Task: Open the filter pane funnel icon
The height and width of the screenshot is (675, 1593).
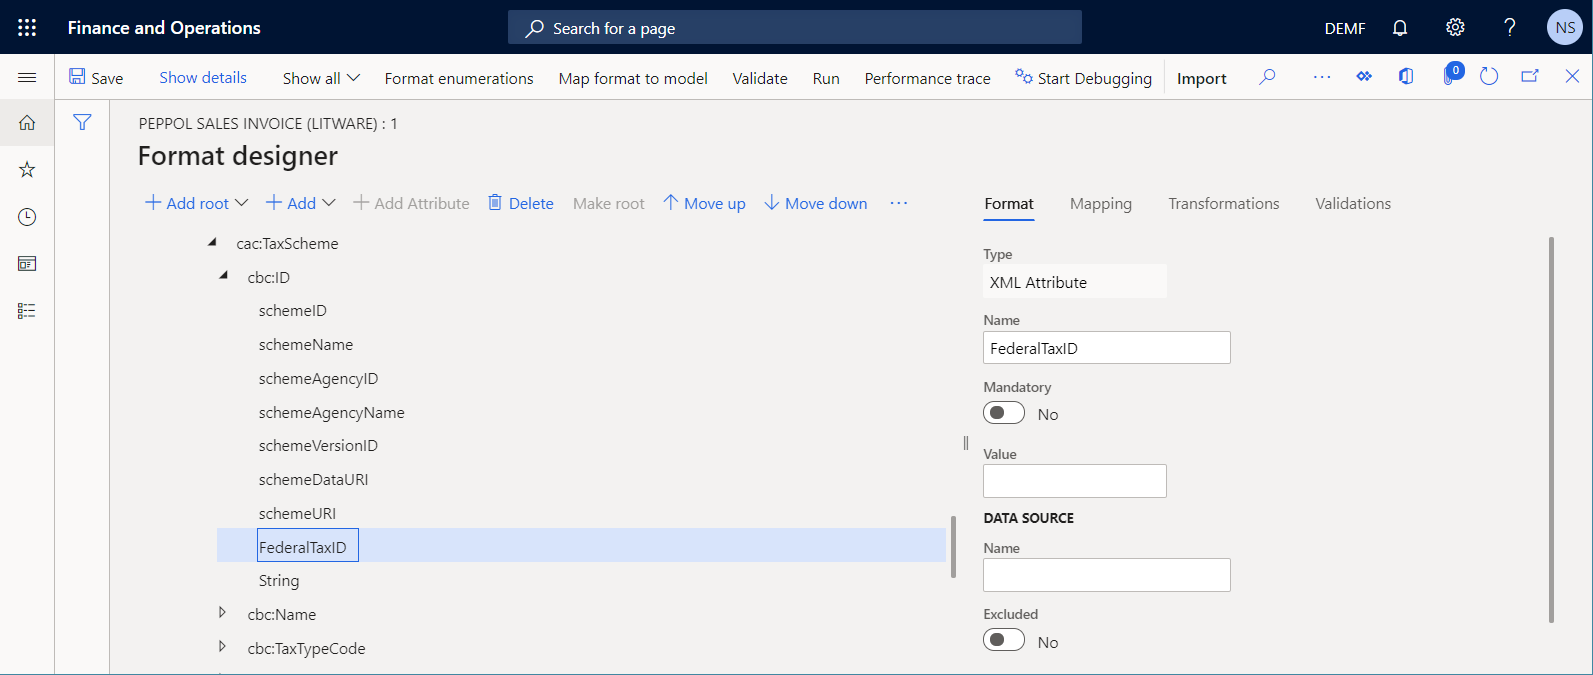Action: [x=82, y=122]
